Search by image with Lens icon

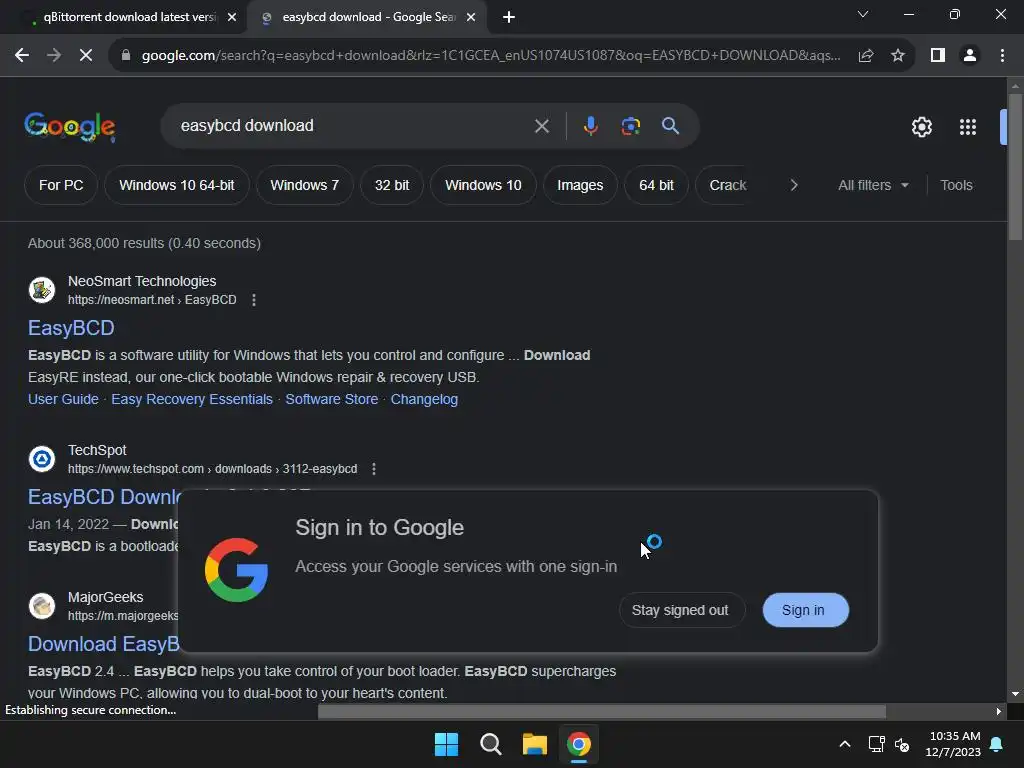point(631,126)
